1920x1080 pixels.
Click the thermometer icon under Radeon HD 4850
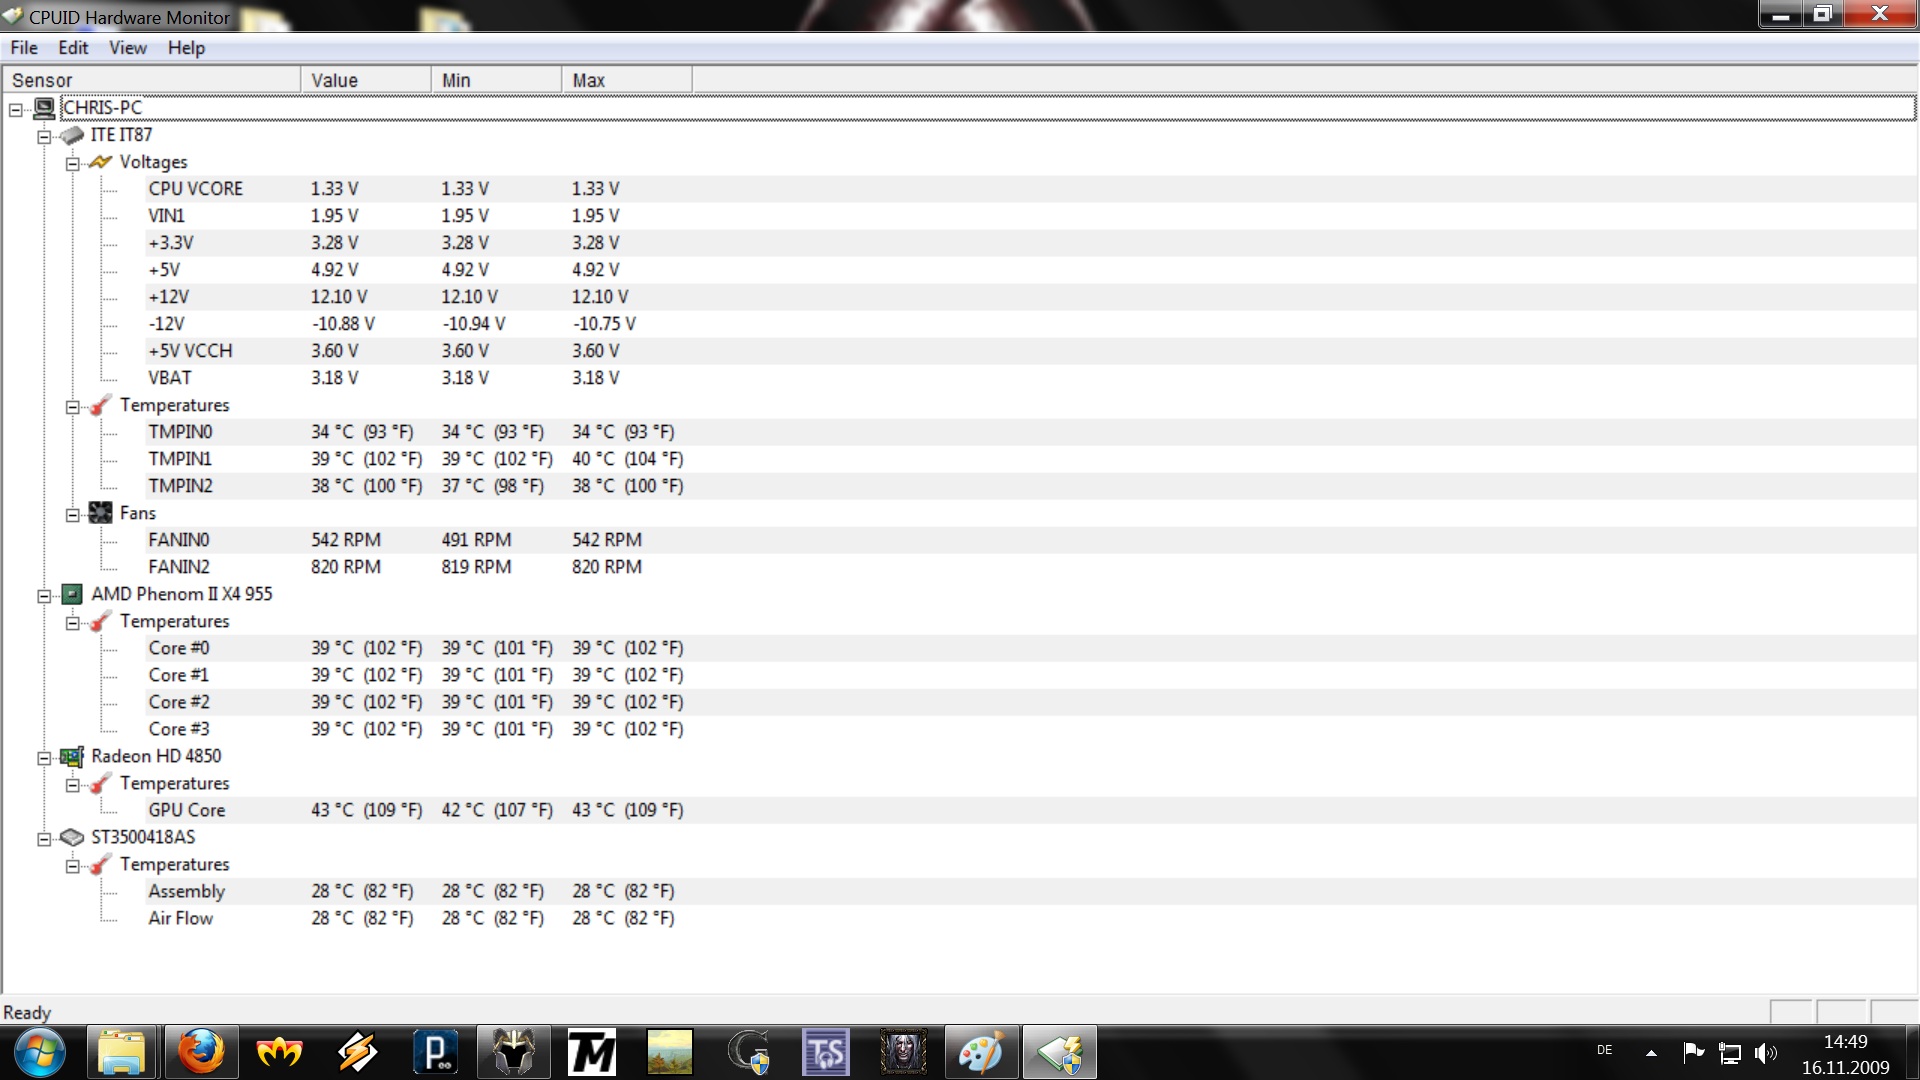pyautogui.click(x=100, y=783)
